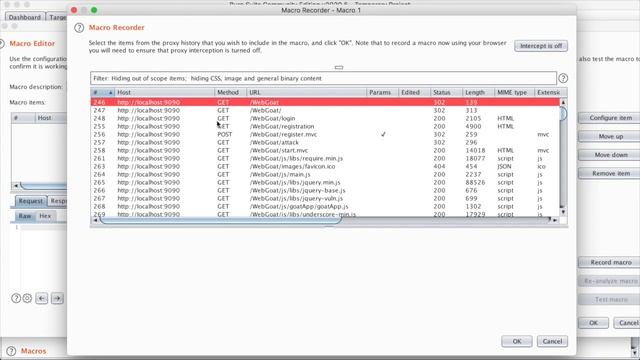Click the Params checkmark for register.mvc
The width and height of the screenshot is (640, 360).
383,134
